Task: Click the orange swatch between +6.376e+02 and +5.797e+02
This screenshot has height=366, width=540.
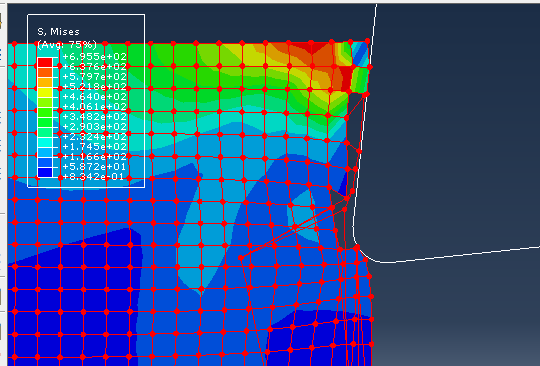Action: (45, 72)
